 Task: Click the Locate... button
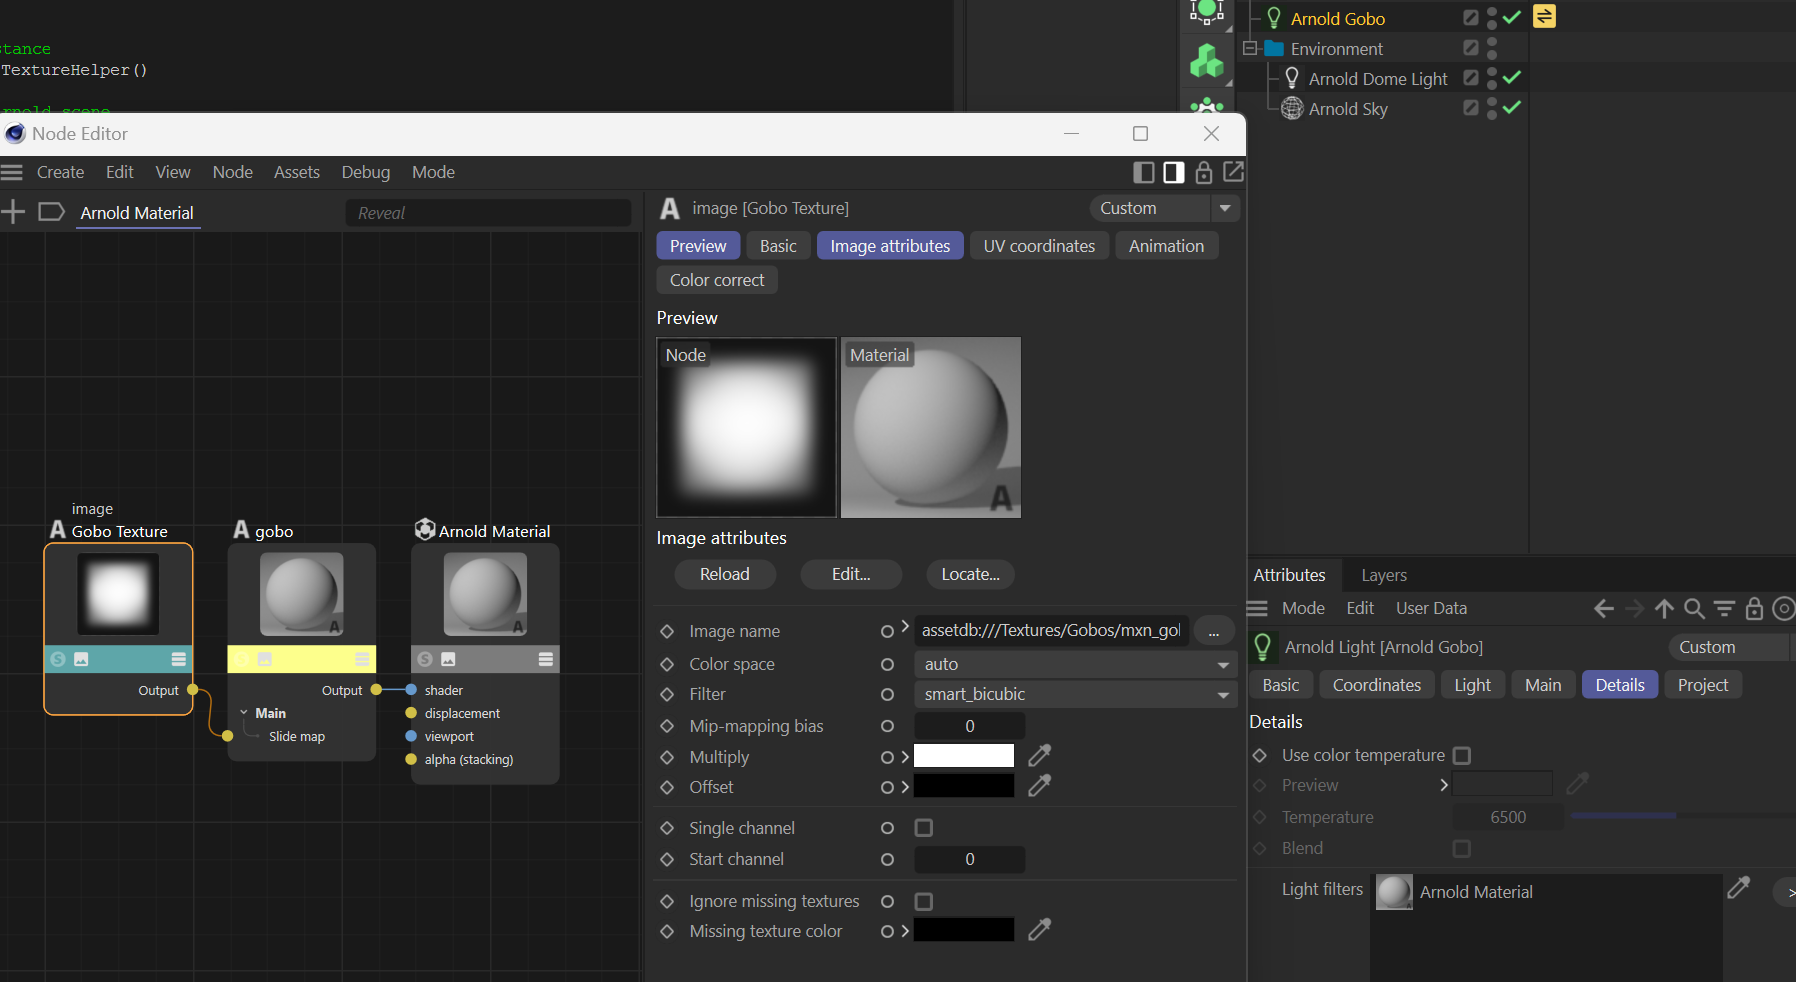pyautogui.click(x=970, y=574)
